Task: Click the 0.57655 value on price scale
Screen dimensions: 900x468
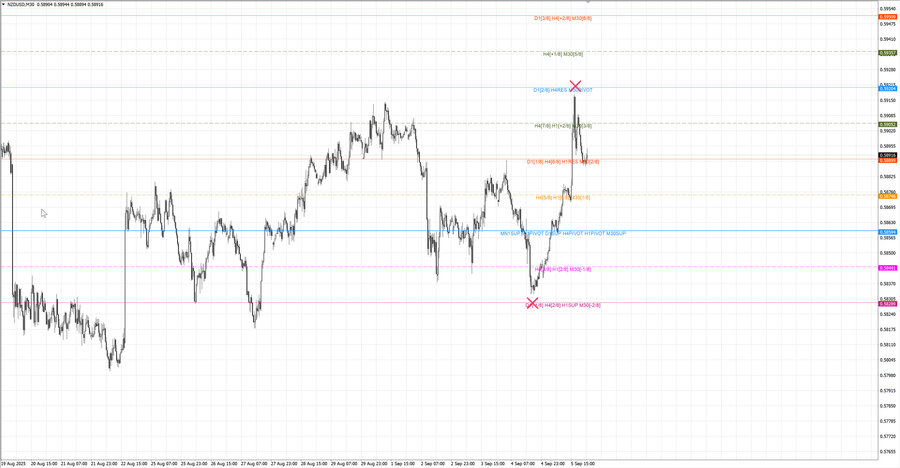Action: click(888, 451)
